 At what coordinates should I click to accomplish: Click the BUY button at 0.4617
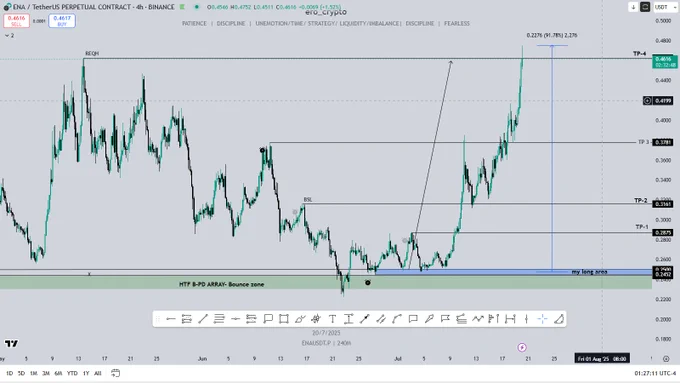click(62, 21)
